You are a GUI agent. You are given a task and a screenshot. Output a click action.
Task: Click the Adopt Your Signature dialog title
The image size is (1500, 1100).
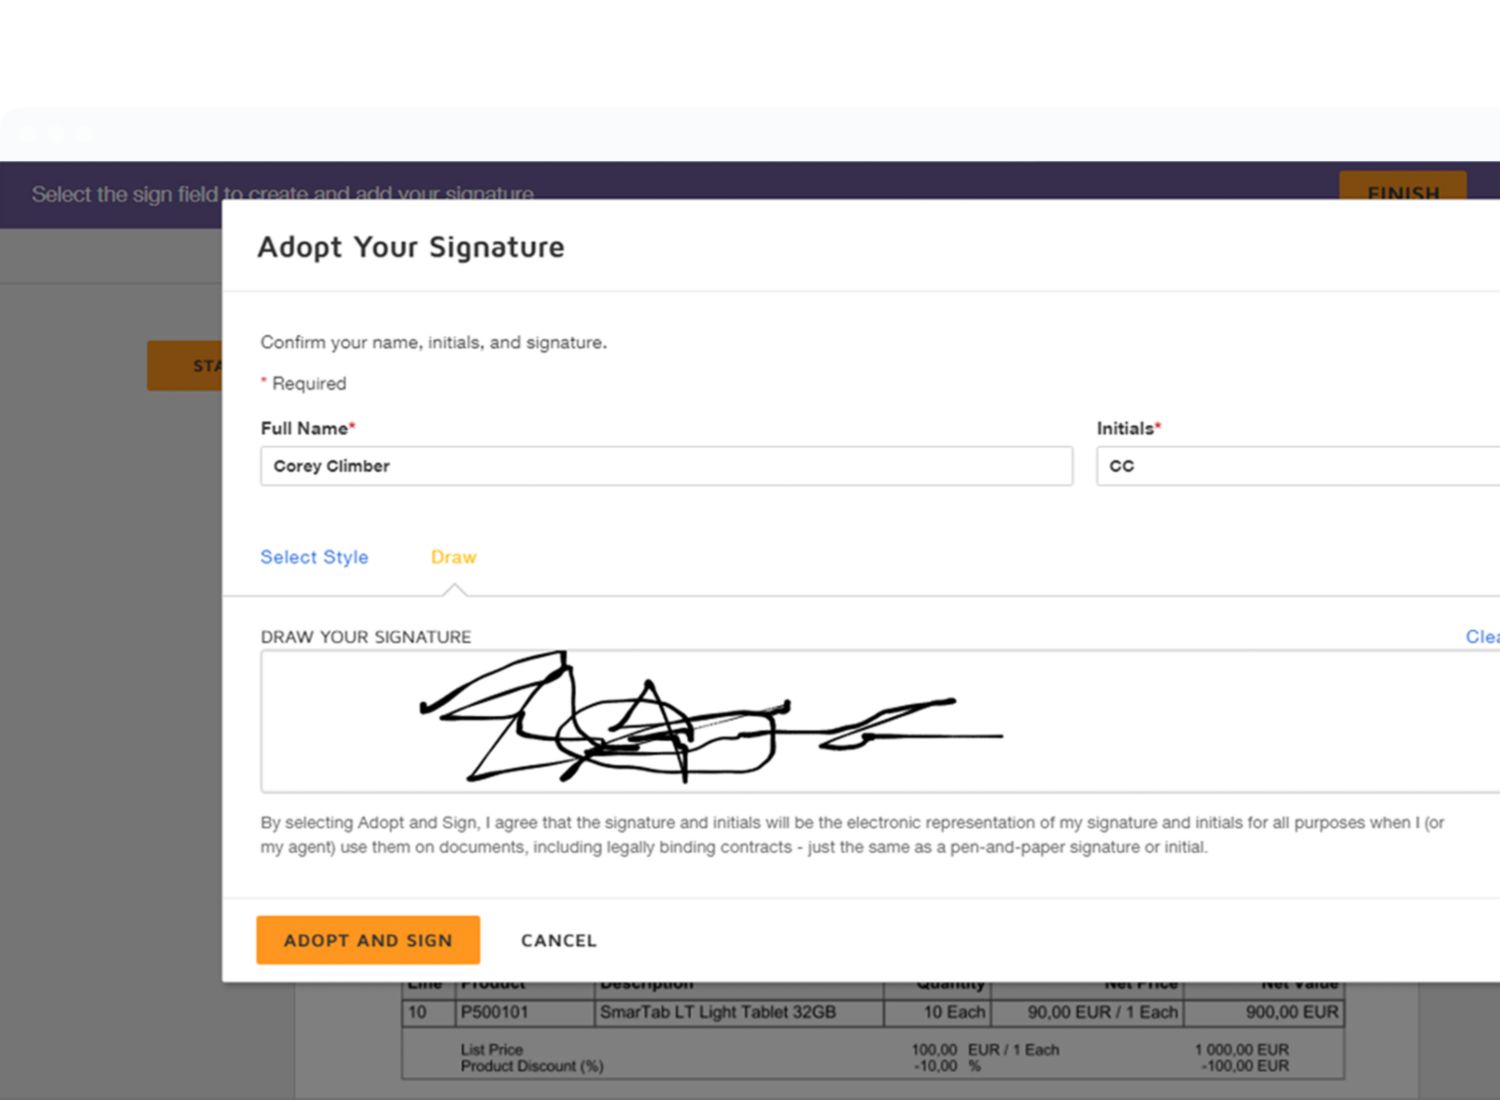tap(410, 247)
